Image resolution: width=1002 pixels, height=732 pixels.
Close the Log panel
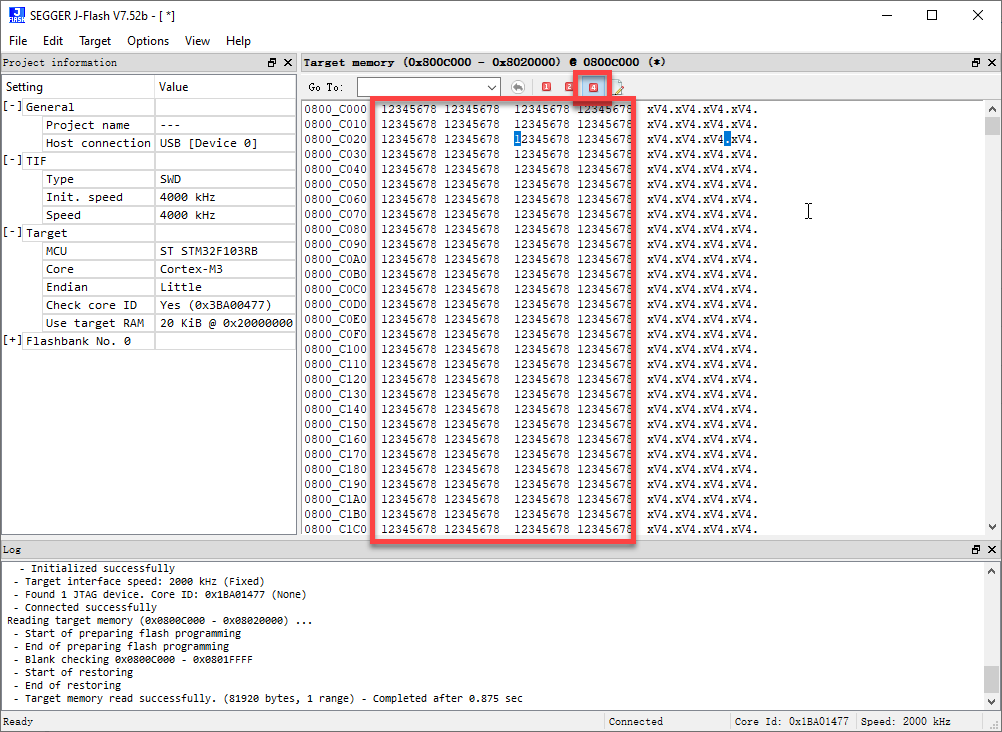point(992,550)
